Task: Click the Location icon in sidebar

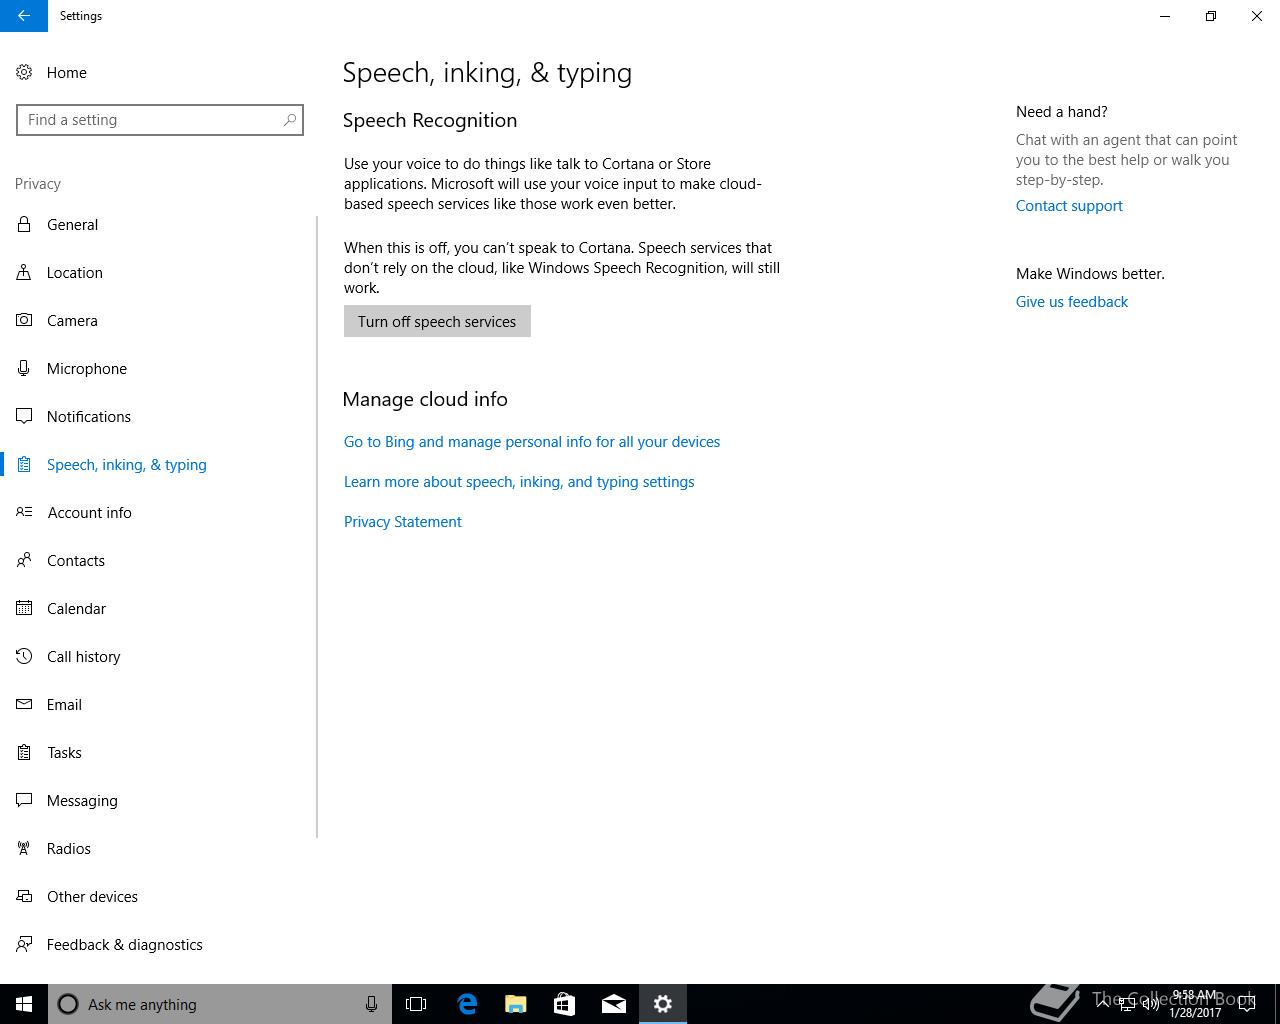Action: click(x=24, y=272)
